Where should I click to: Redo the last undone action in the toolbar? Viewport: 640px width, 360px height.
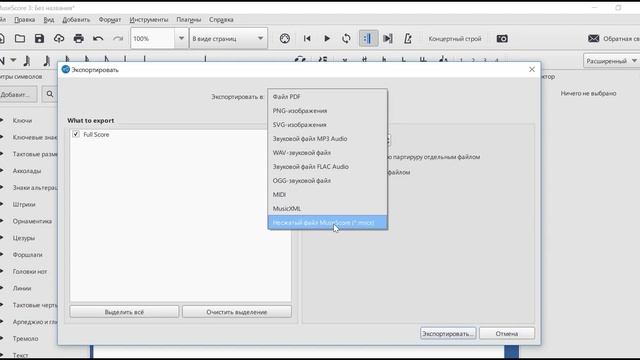click(x=118, y=38)
